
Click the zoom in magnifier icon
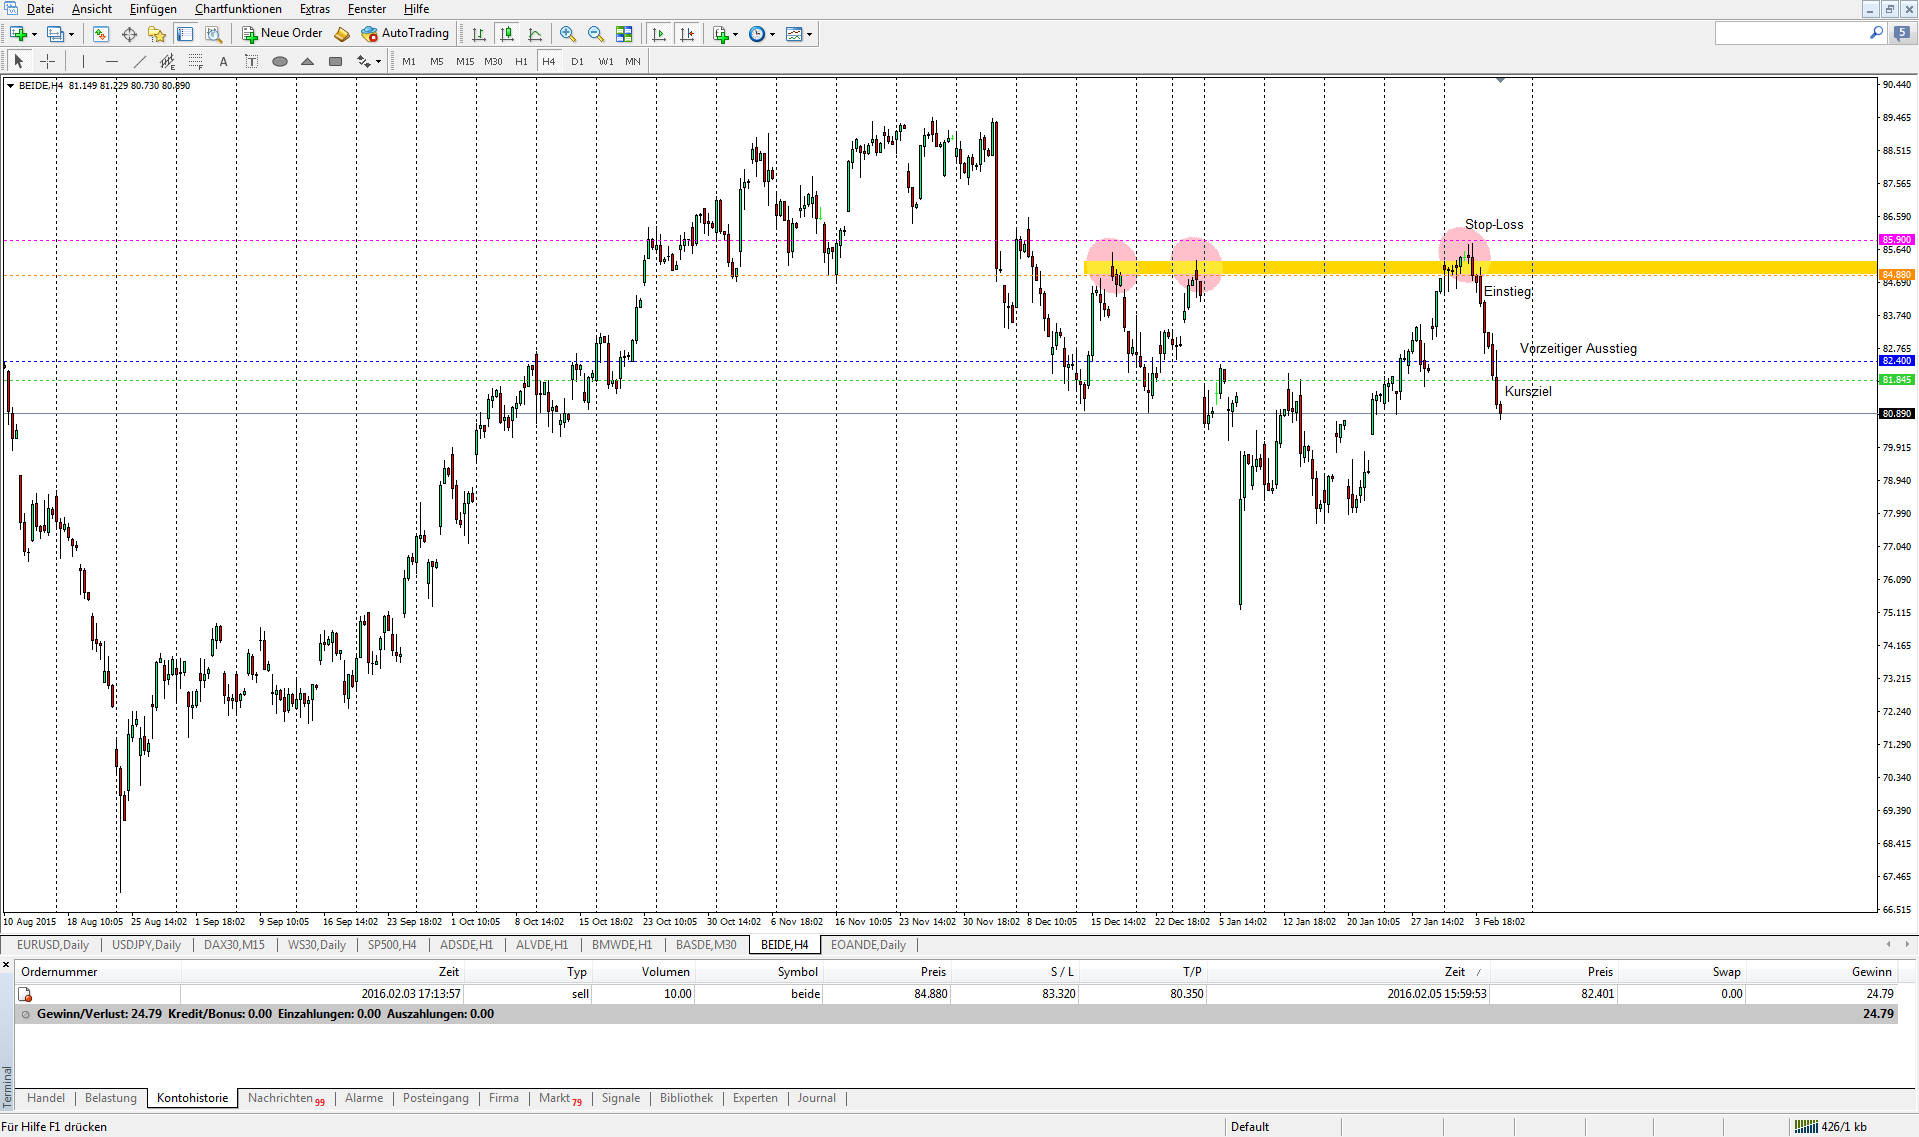[567, 34]
